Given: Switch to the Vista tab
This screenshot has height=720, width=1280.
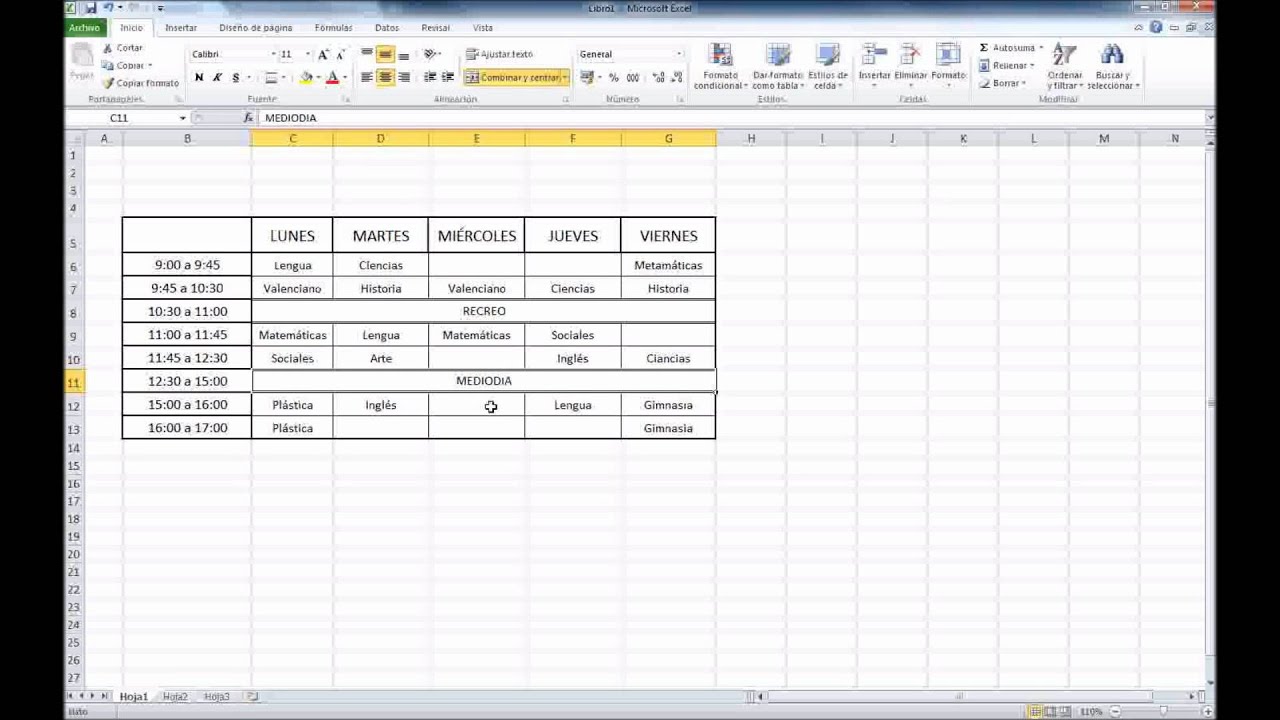Looking at the screenshot, I should point(483,28).
